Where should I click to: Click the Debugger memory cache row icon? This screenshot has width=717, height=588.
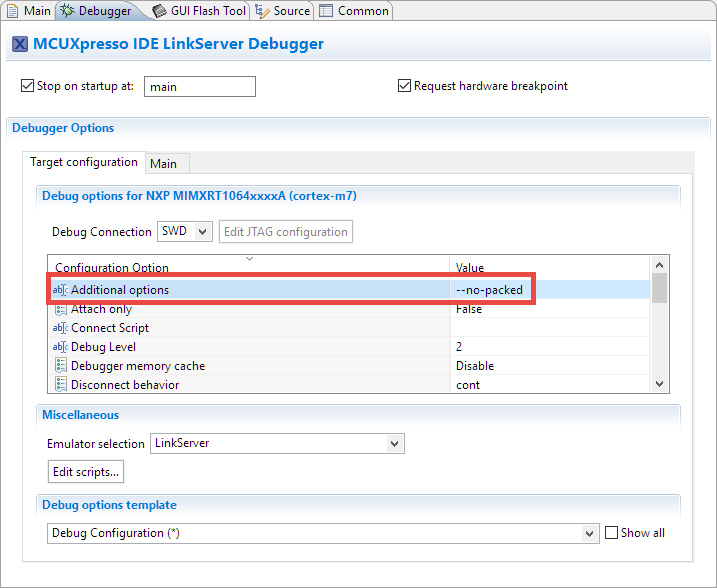(x=60, y=366)
